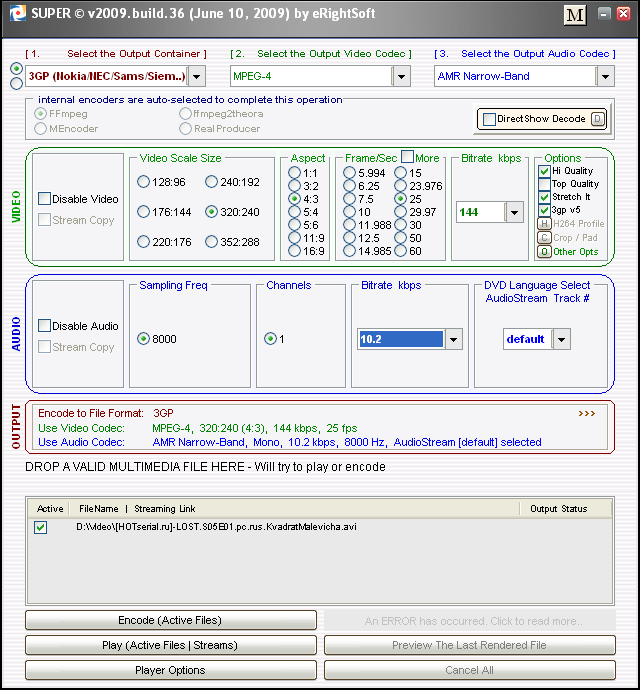This screenshot has width=640, height=690.
Task: Click Encode to File Format 3GP text
Action: pyautogui.click(x=106, y=413)
